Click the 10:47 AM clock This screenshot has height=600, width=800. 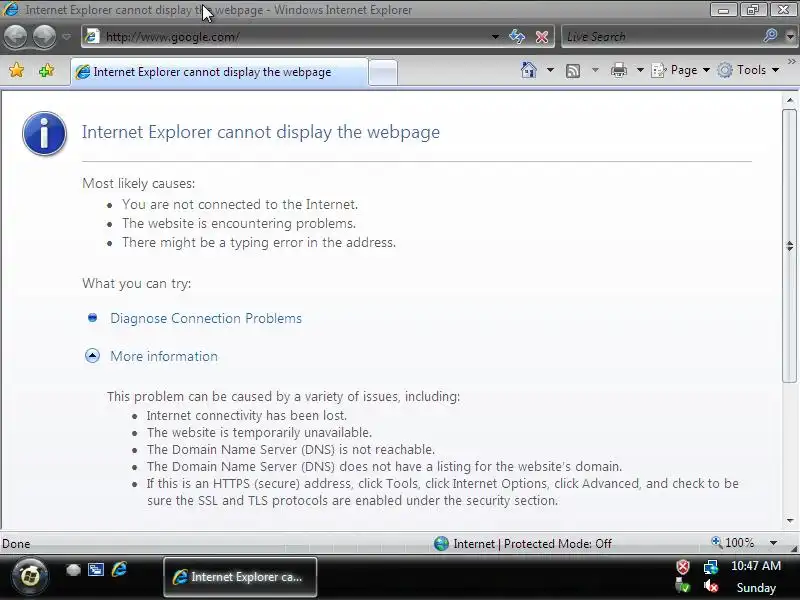tap(756, 566)
